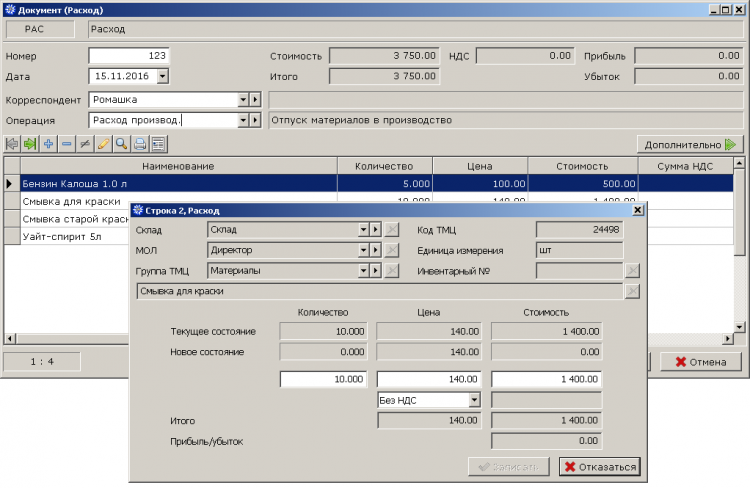
Task: Open the date dropdown for 15.11.2016
Action: [162, 75]
